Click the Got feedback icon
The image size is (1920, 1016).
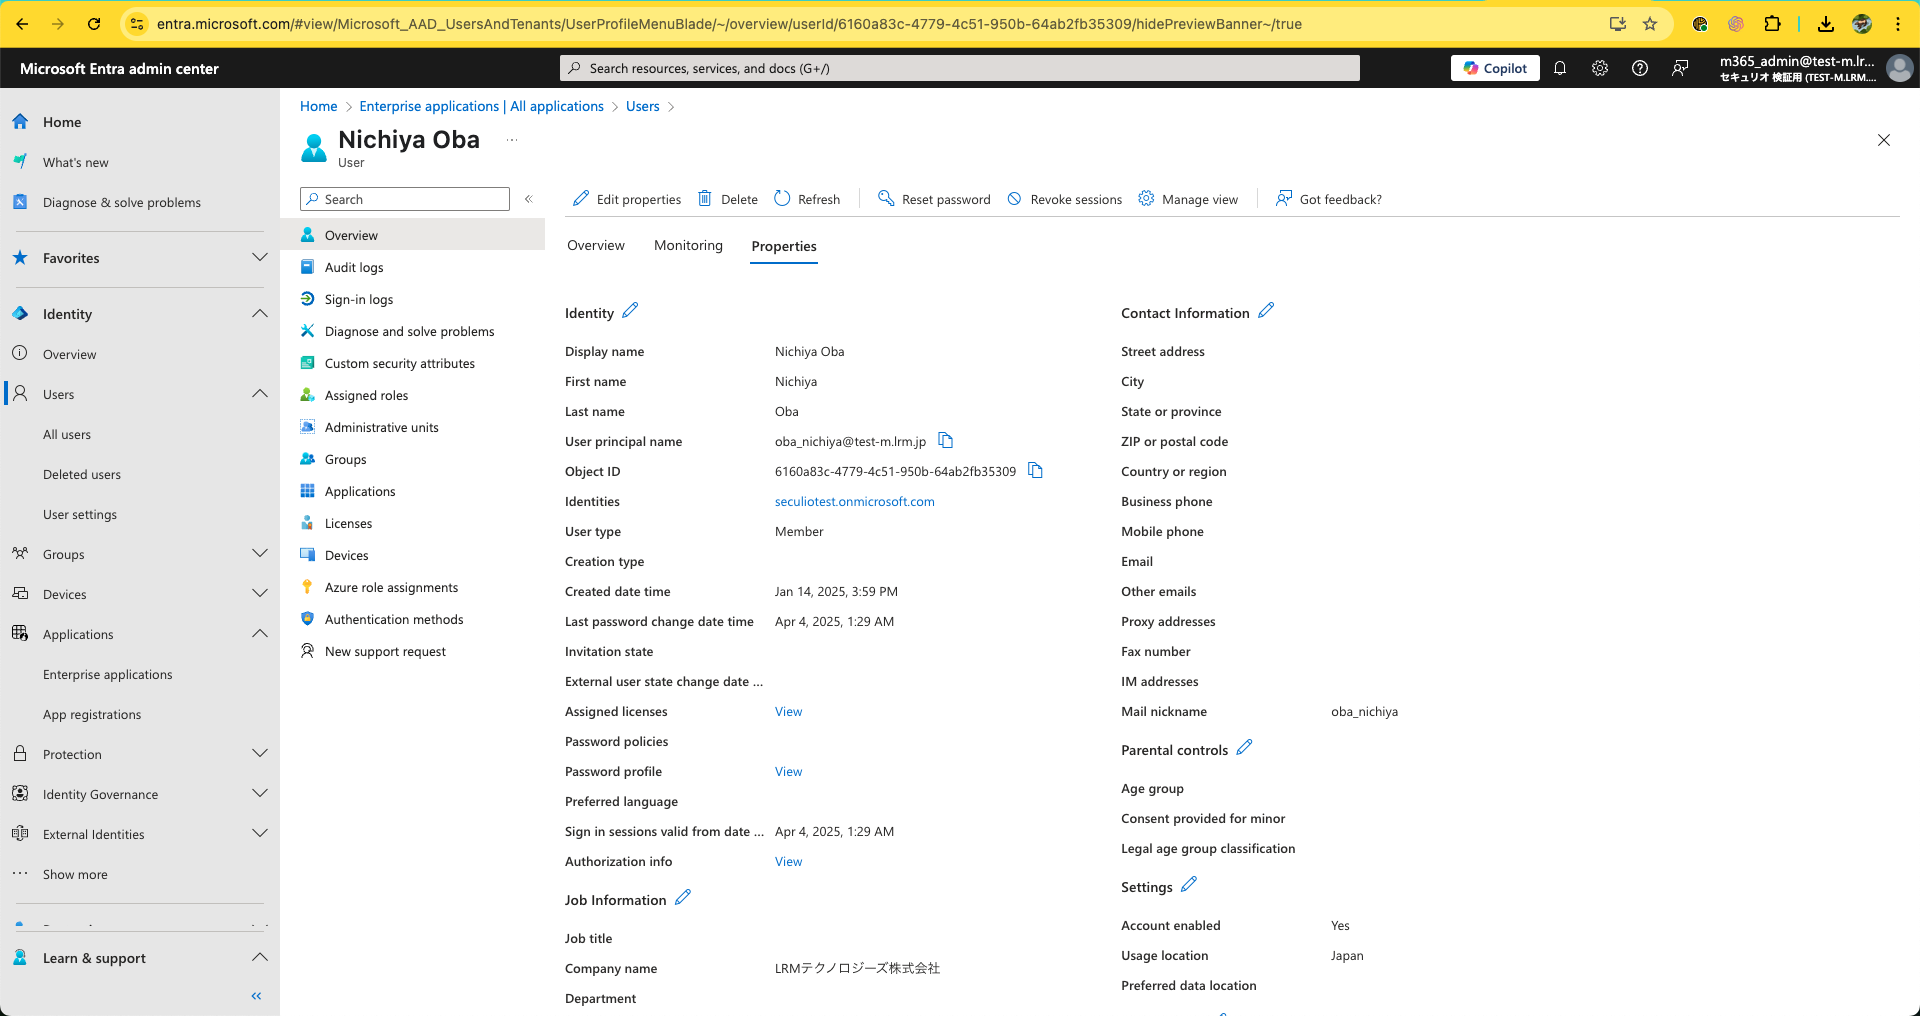[x=1284, y=199]
